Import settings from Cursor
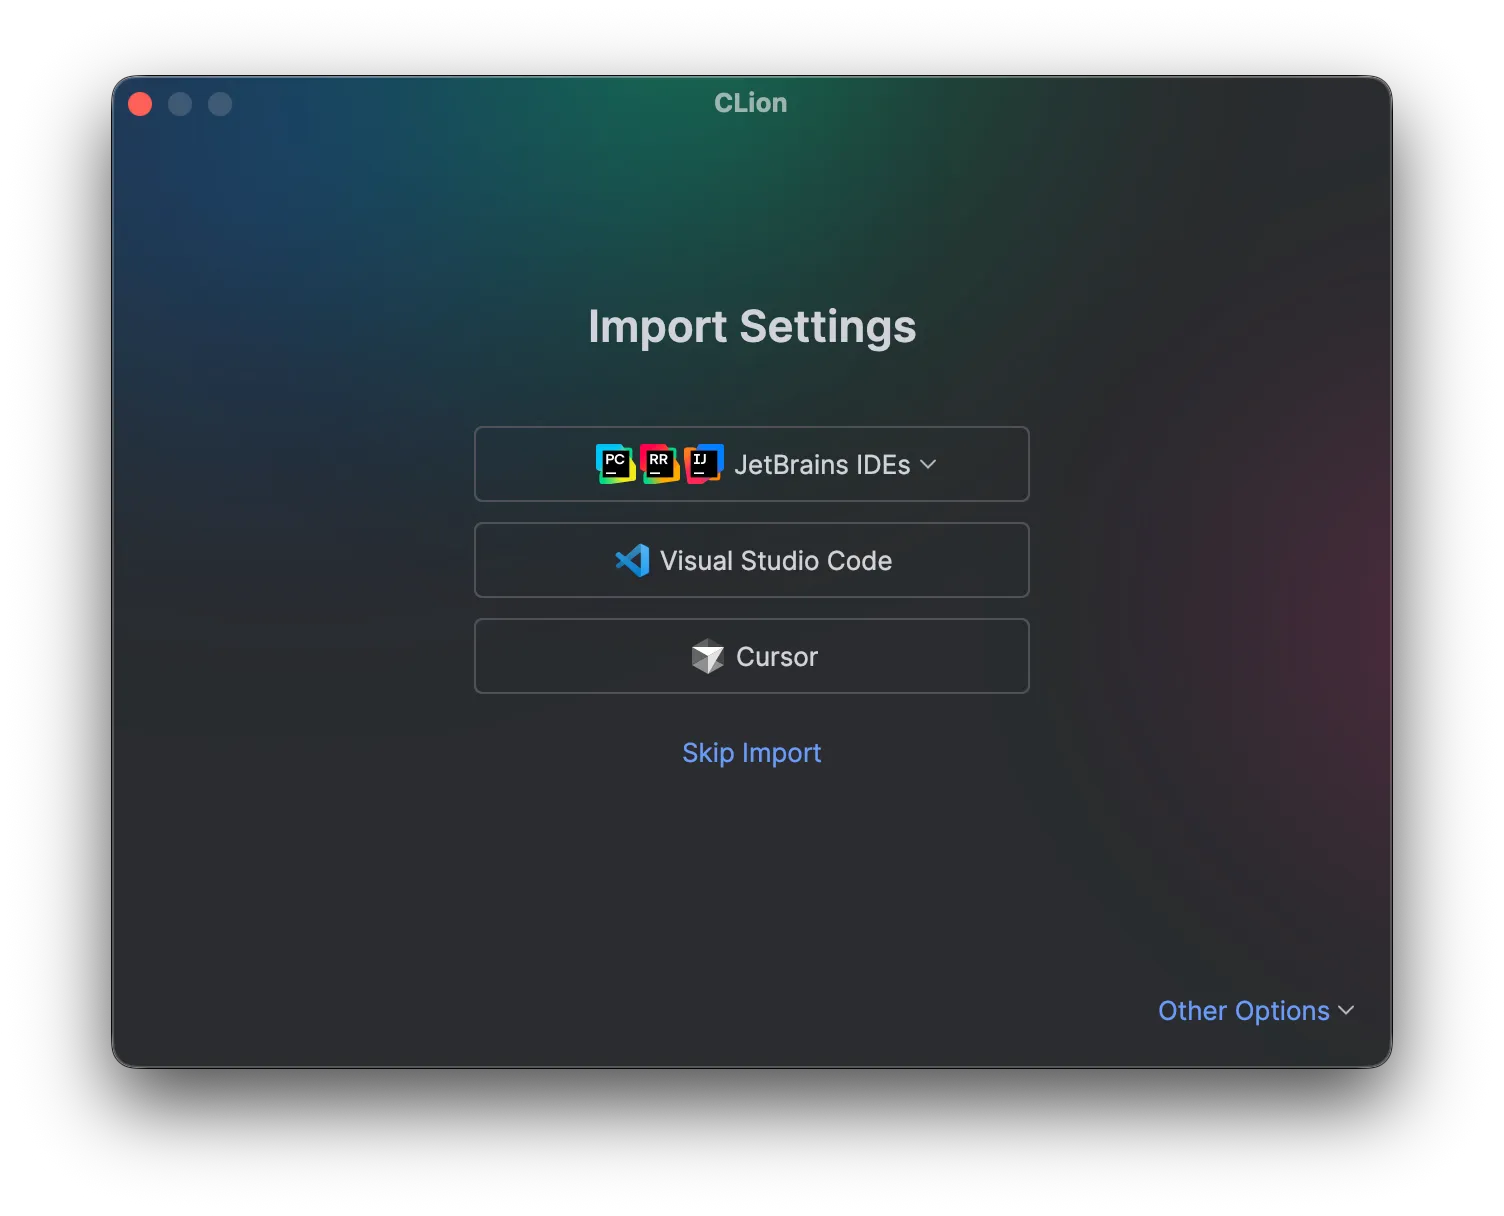1504x1216 pixels. [x=752, y=657]
